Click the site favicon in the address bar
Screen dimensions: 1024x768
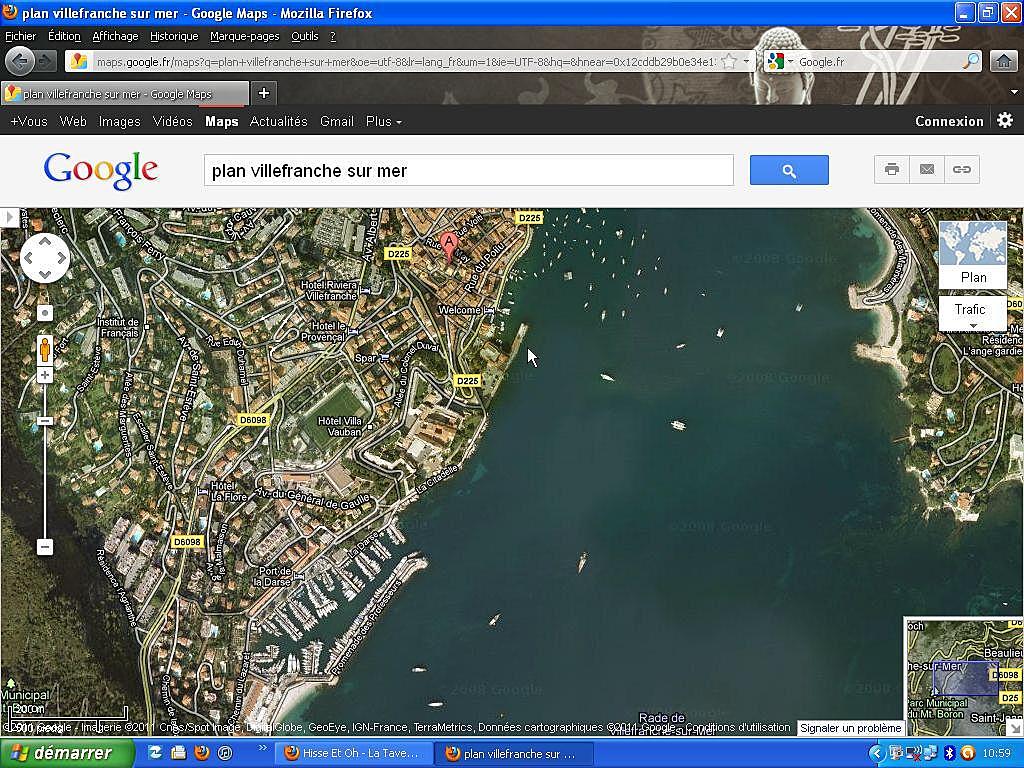click(x=79, y=62)
